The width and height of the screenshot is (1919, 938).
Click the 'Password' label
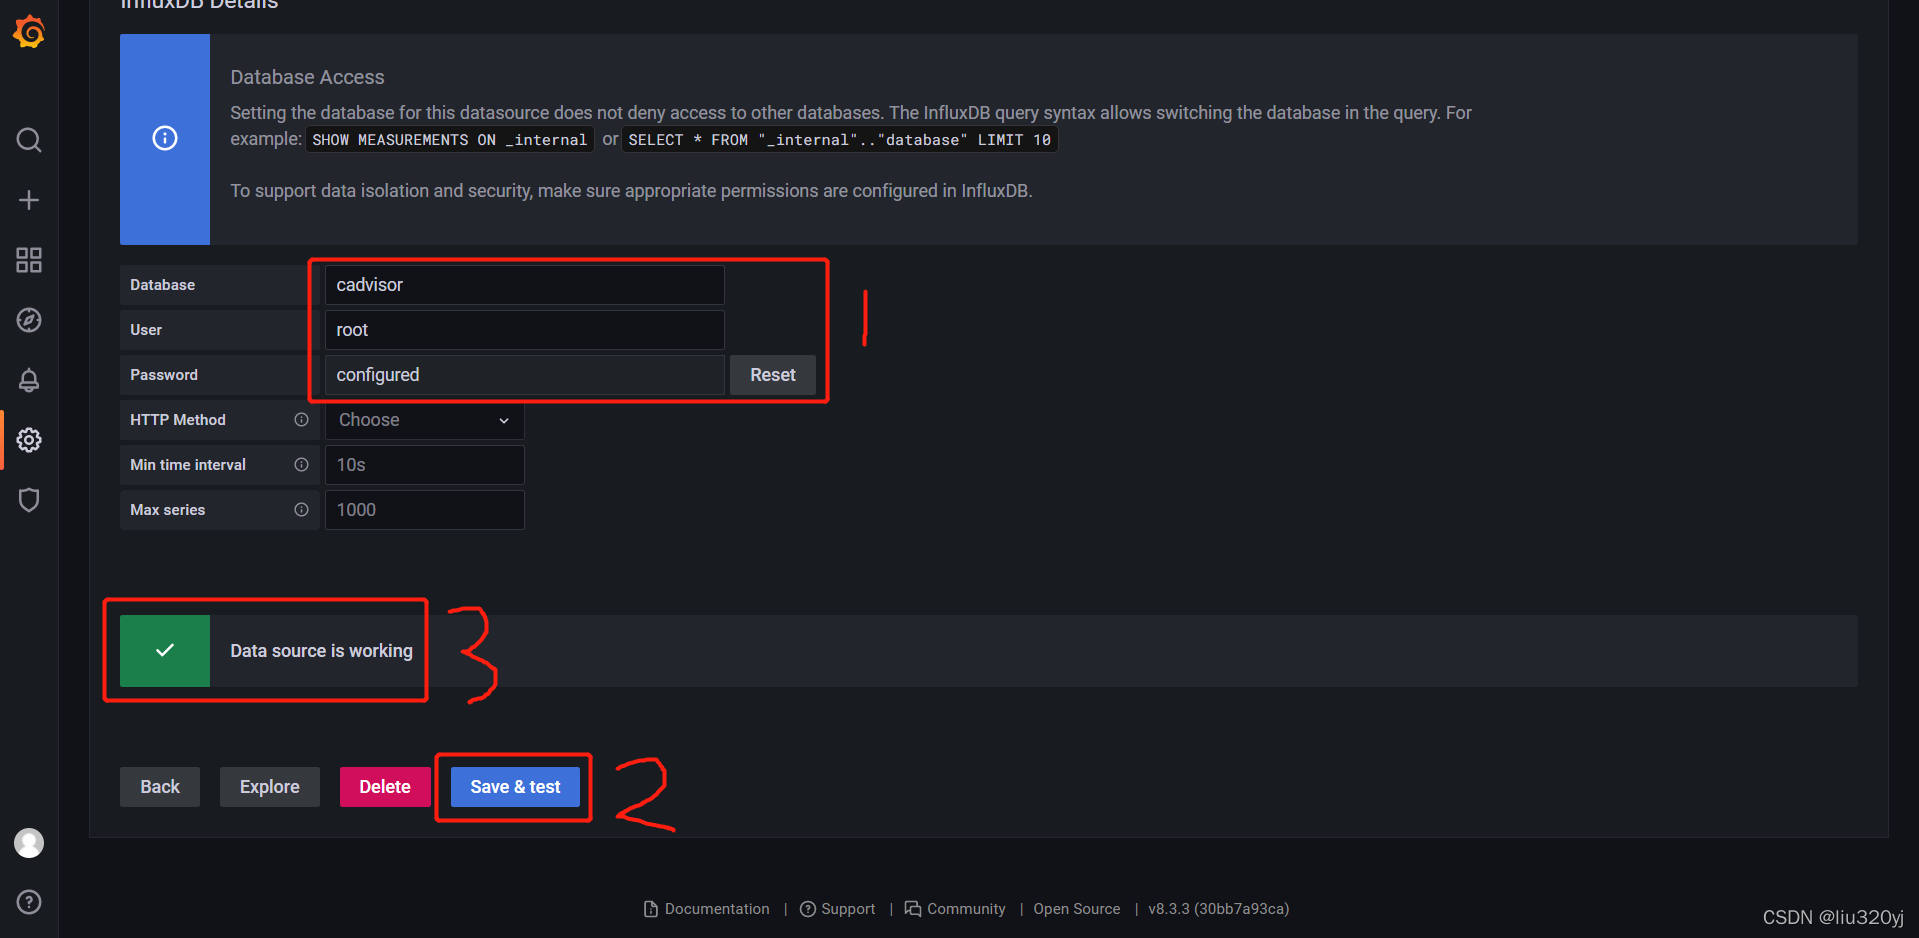(x=164, y=375)
